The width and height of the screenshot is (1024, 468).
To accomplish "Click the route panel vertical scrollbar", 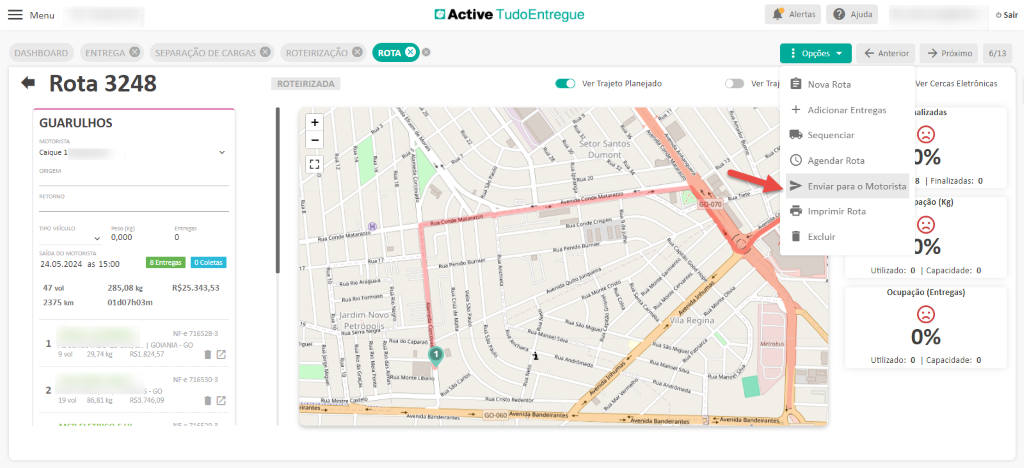I will click(278, 189).
